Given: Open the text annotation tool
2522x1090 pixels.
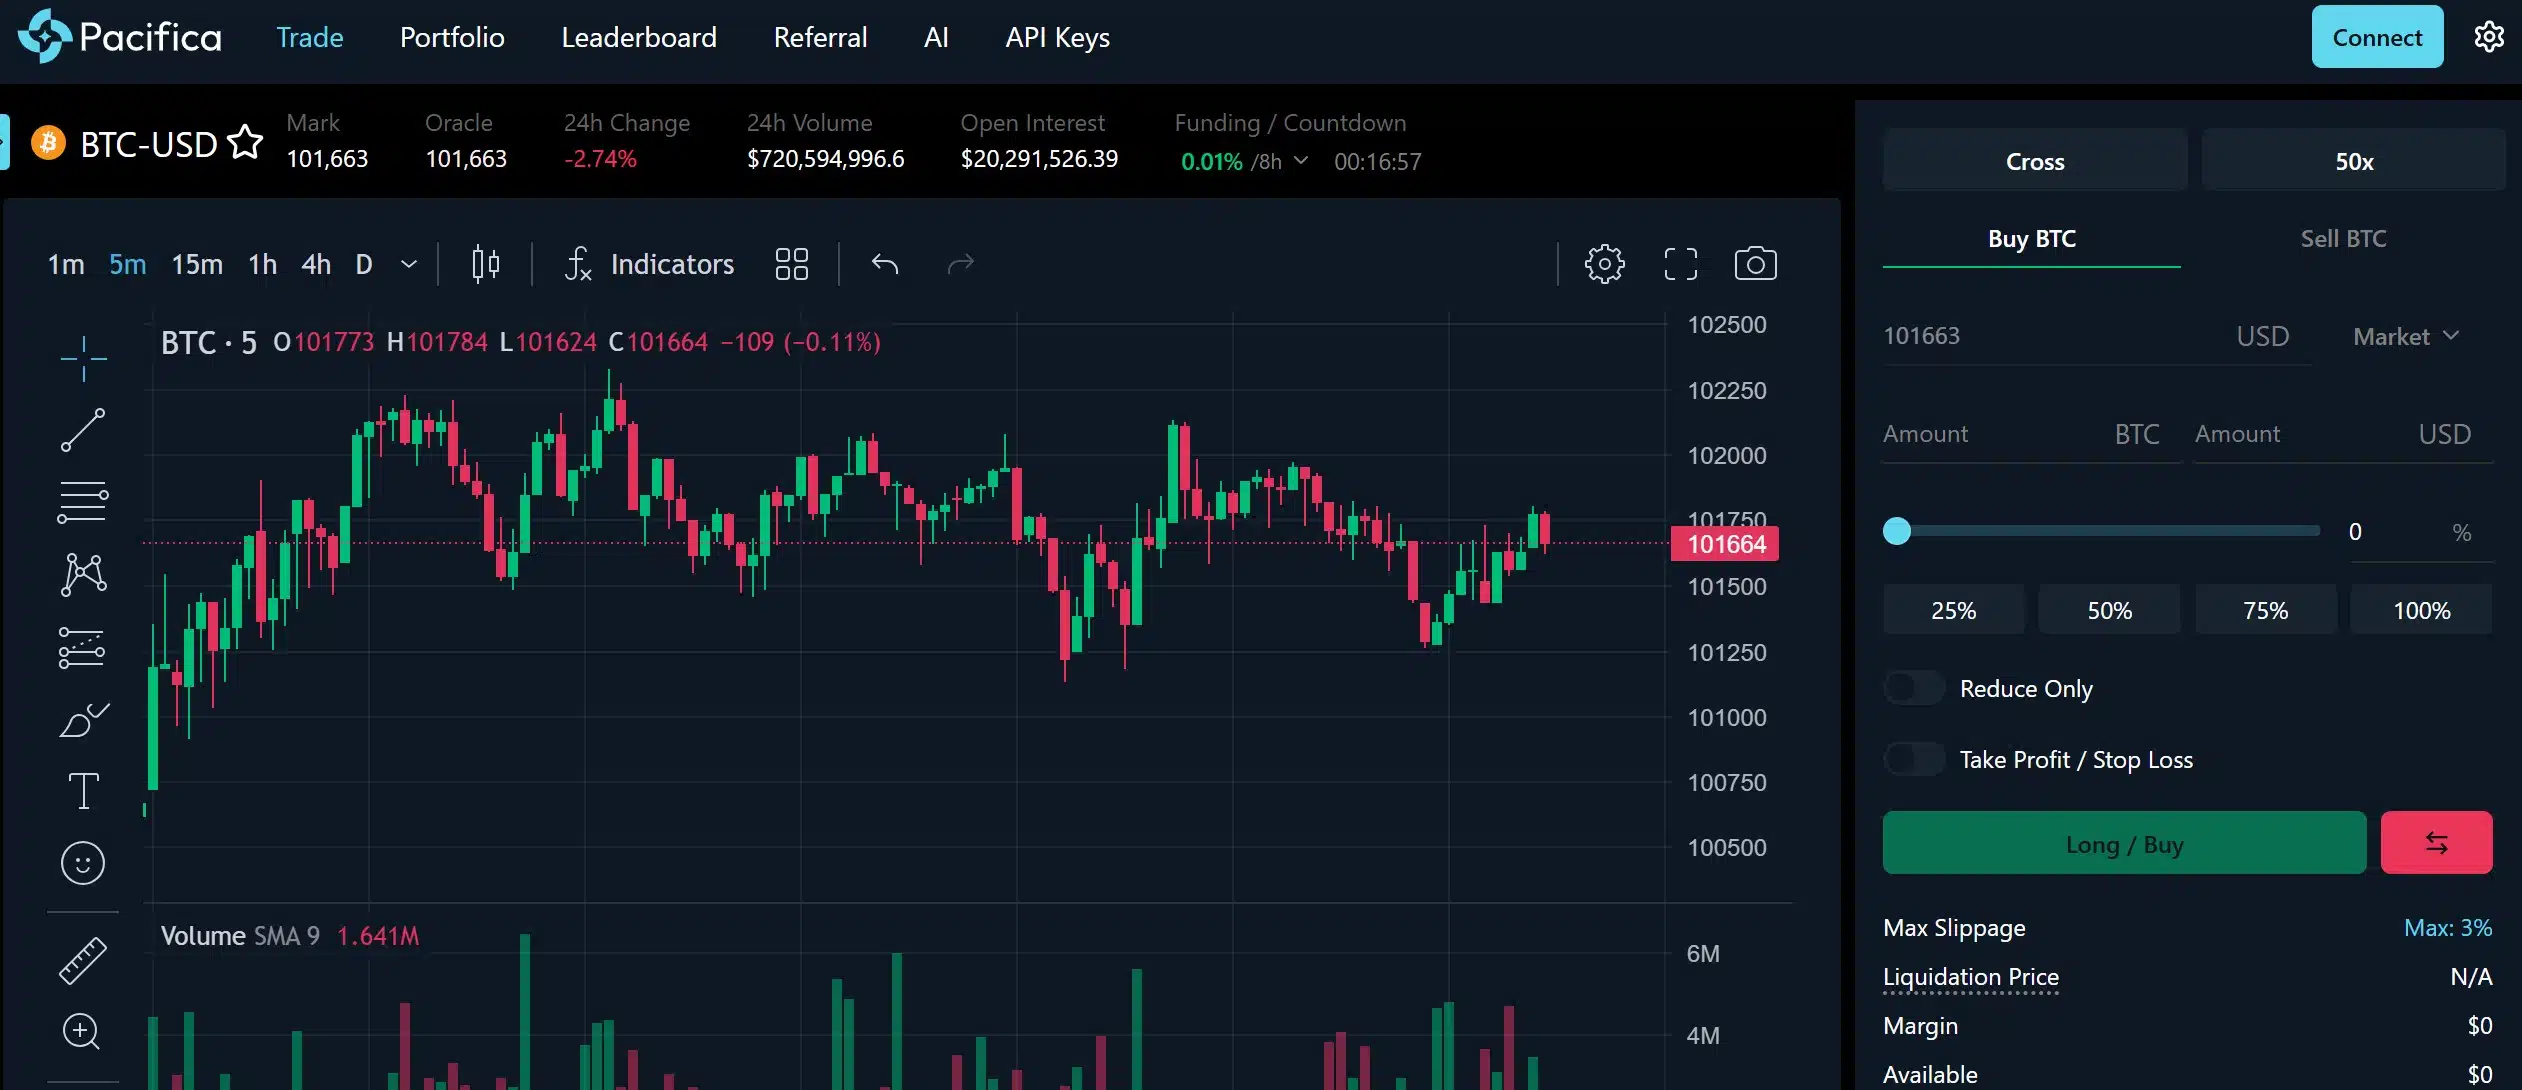Looking at the screenshot, I should tap(83, 790).
